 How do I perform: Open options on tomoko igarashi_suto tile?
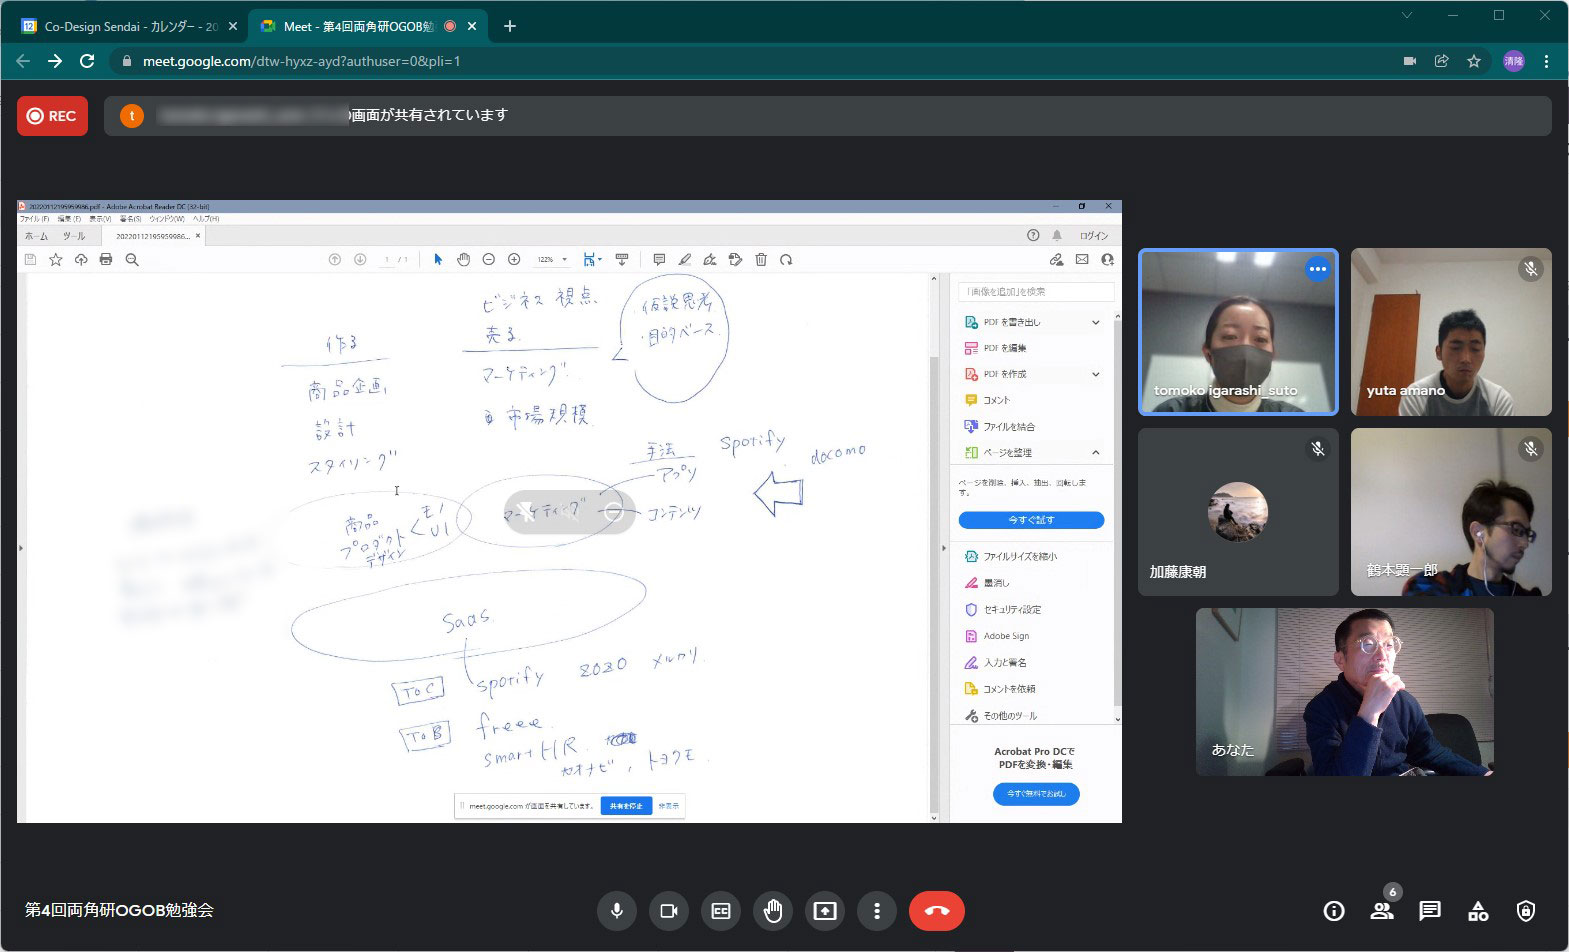[x=1317, y=269]
